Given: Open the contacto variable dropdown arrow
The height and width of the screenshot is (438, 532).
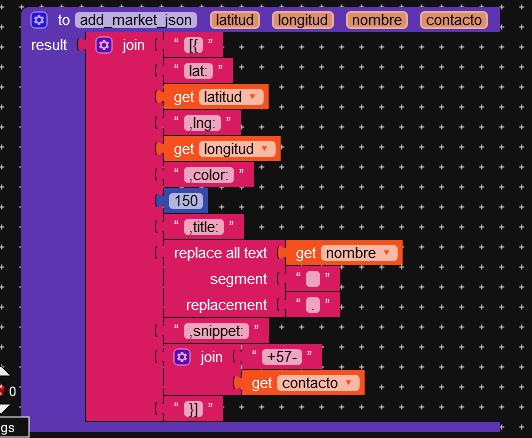Looking at the screenshot, I should pos(348,383).
